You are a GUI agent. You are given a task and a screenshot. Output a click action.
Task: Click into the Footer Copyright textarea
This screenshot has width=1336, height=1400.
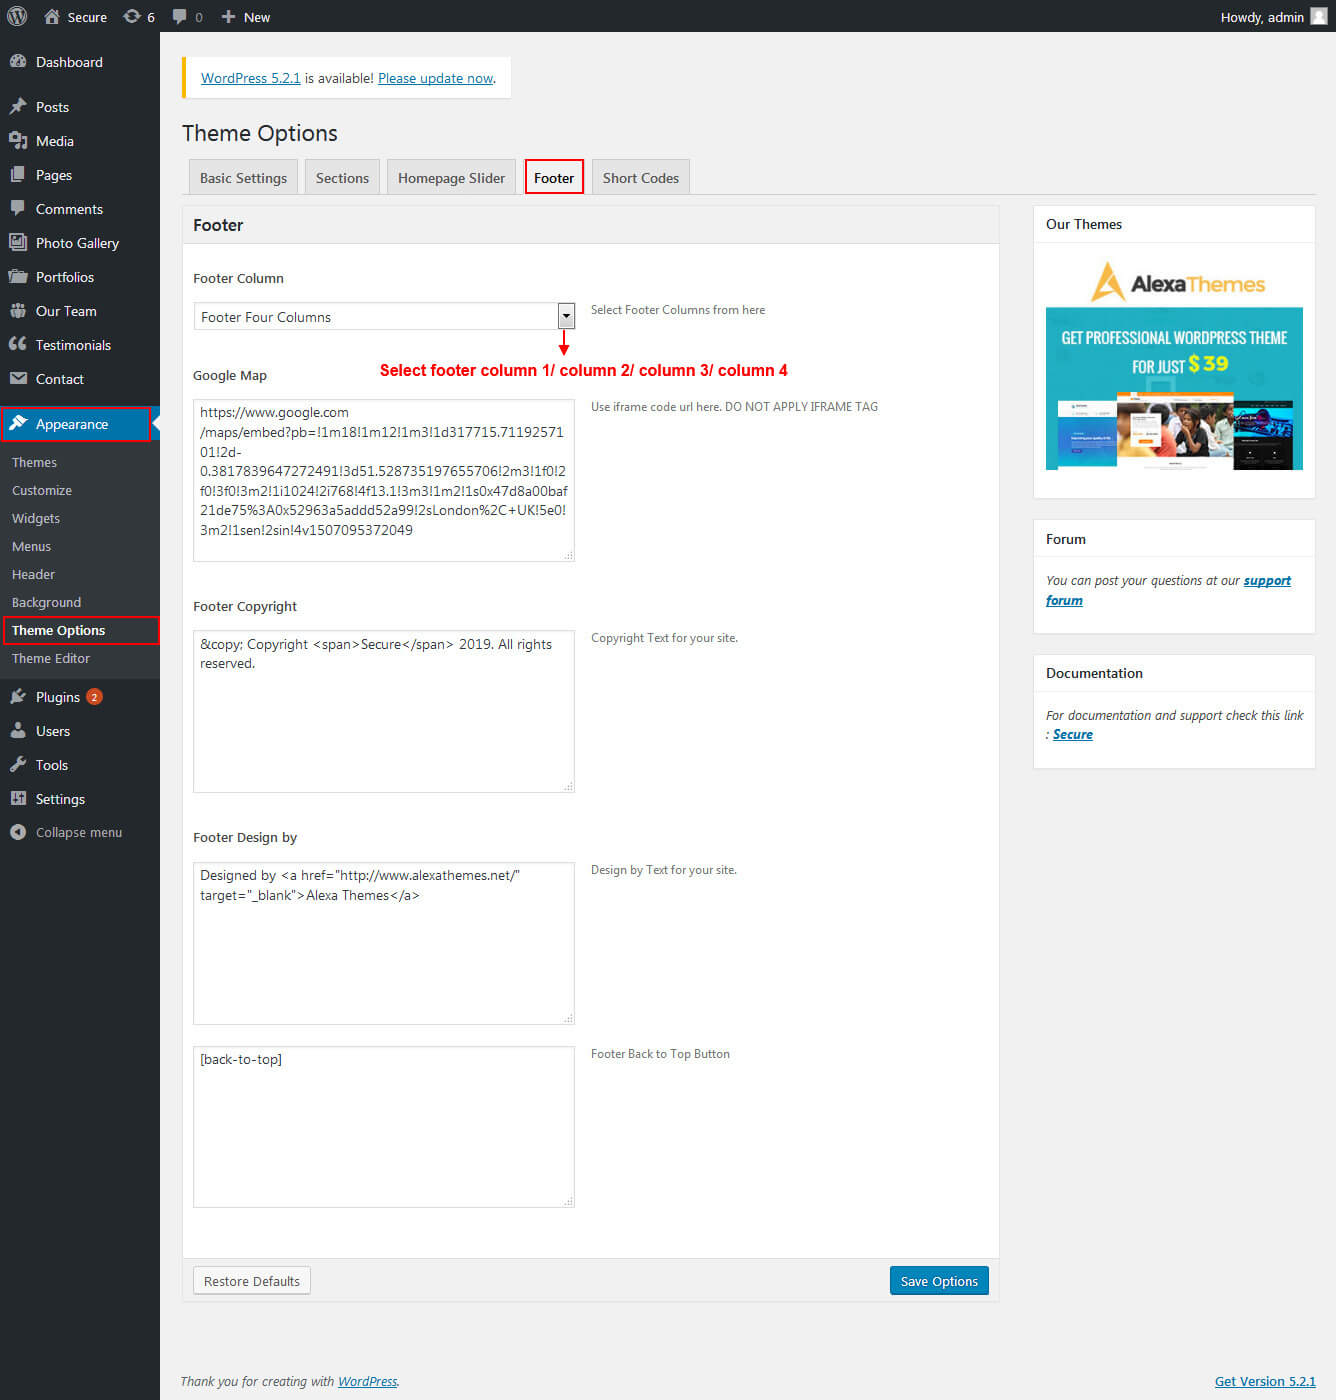click(384, 711)
